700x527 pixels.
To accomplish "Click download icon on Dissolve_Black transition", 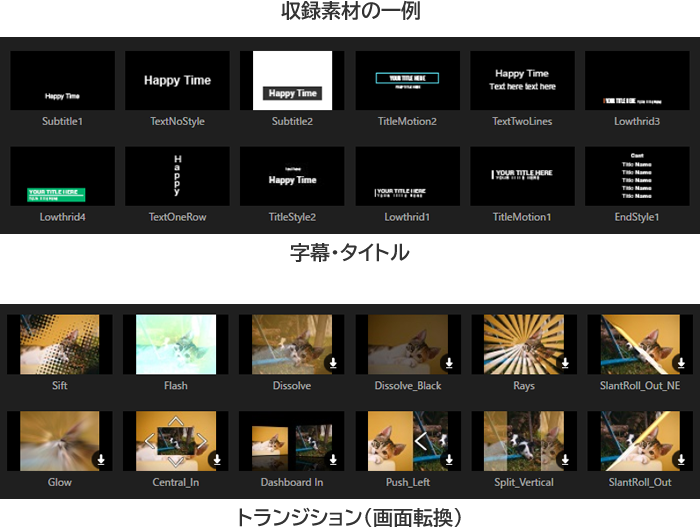I will [x=449, y=364].
